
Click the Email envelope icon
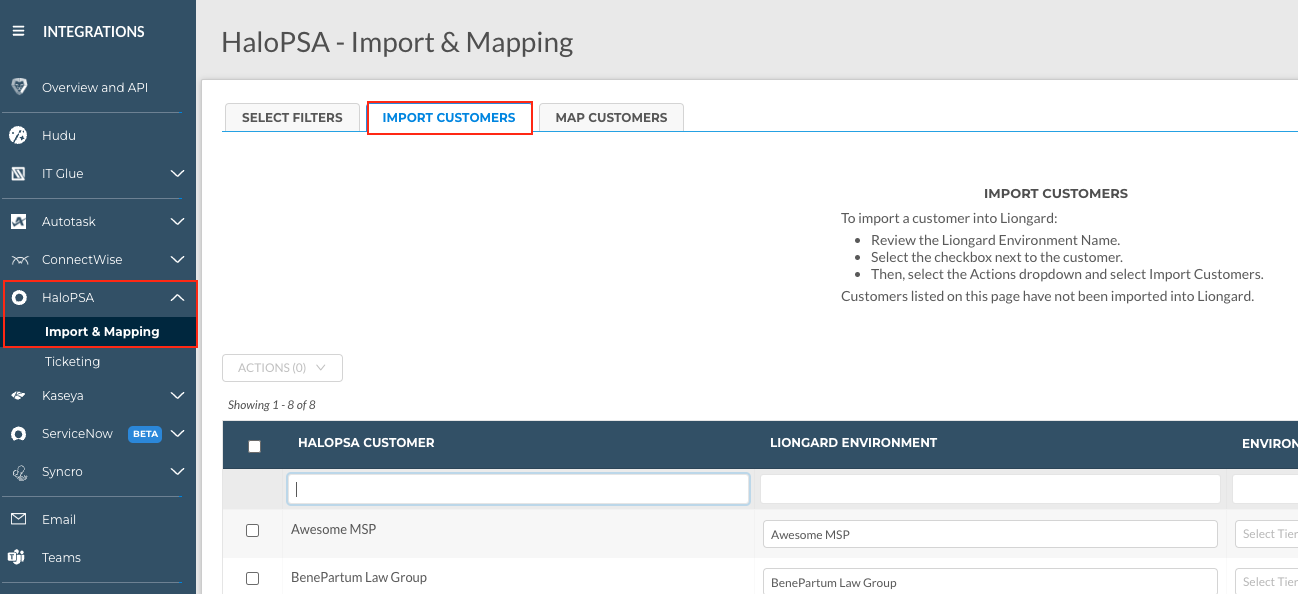(18, 519)
